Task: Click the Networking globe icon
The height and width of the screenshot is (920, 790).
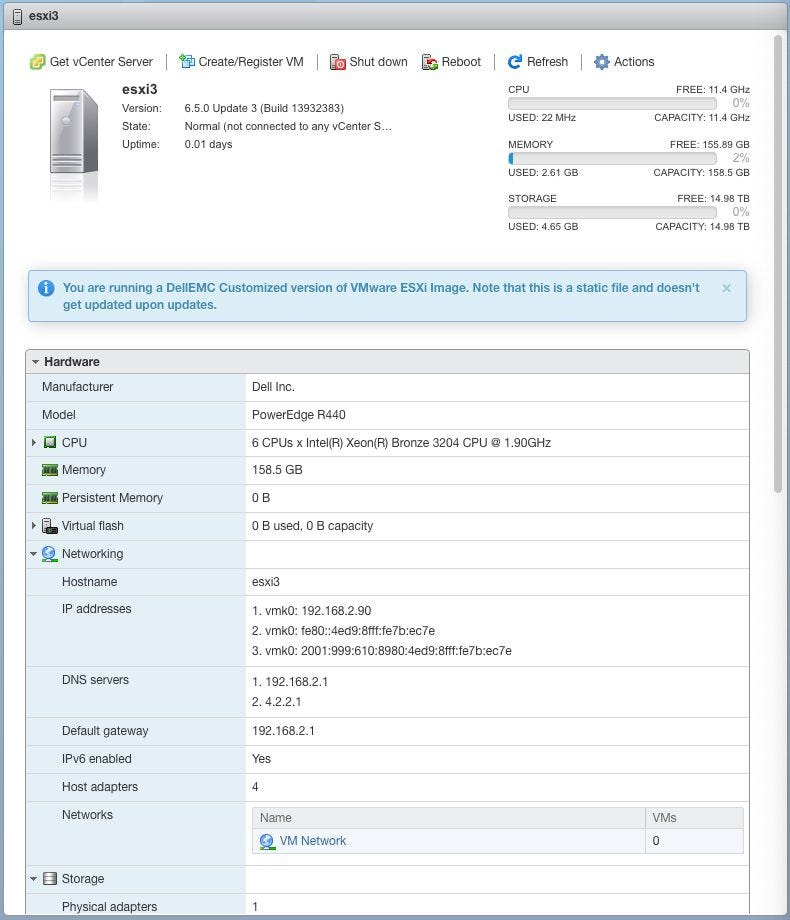Action: 49,554
